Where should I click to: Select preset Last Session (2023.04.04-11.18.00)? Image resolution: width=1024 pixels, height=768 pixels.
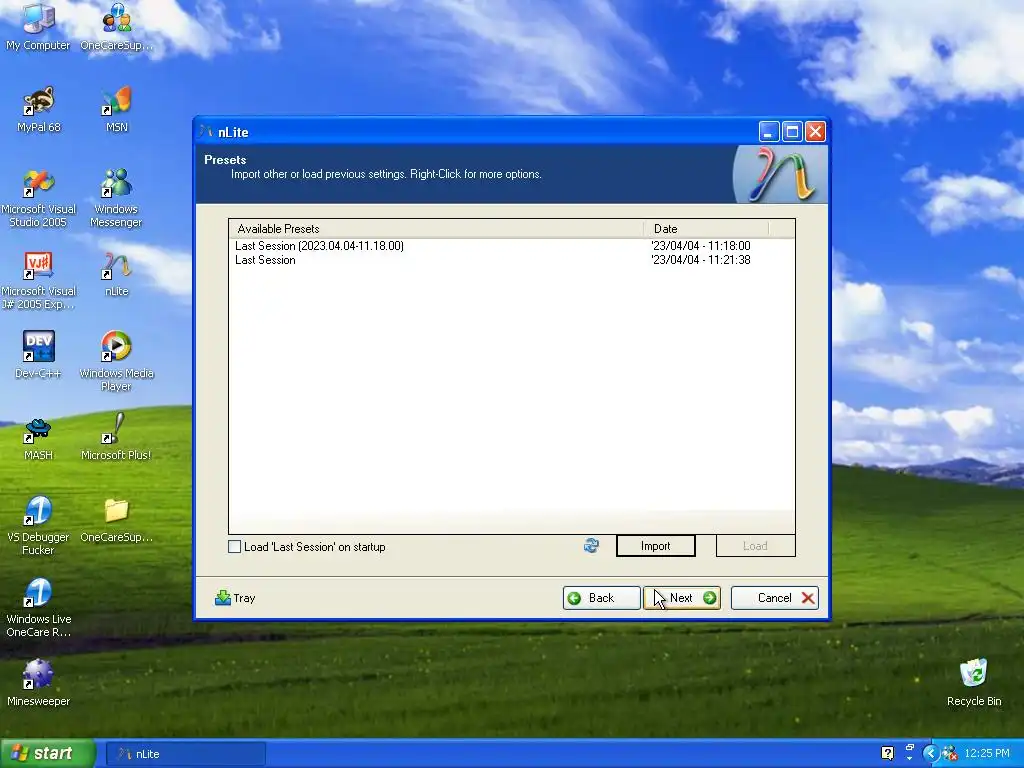pyautogui.click(x=511, y=246)
